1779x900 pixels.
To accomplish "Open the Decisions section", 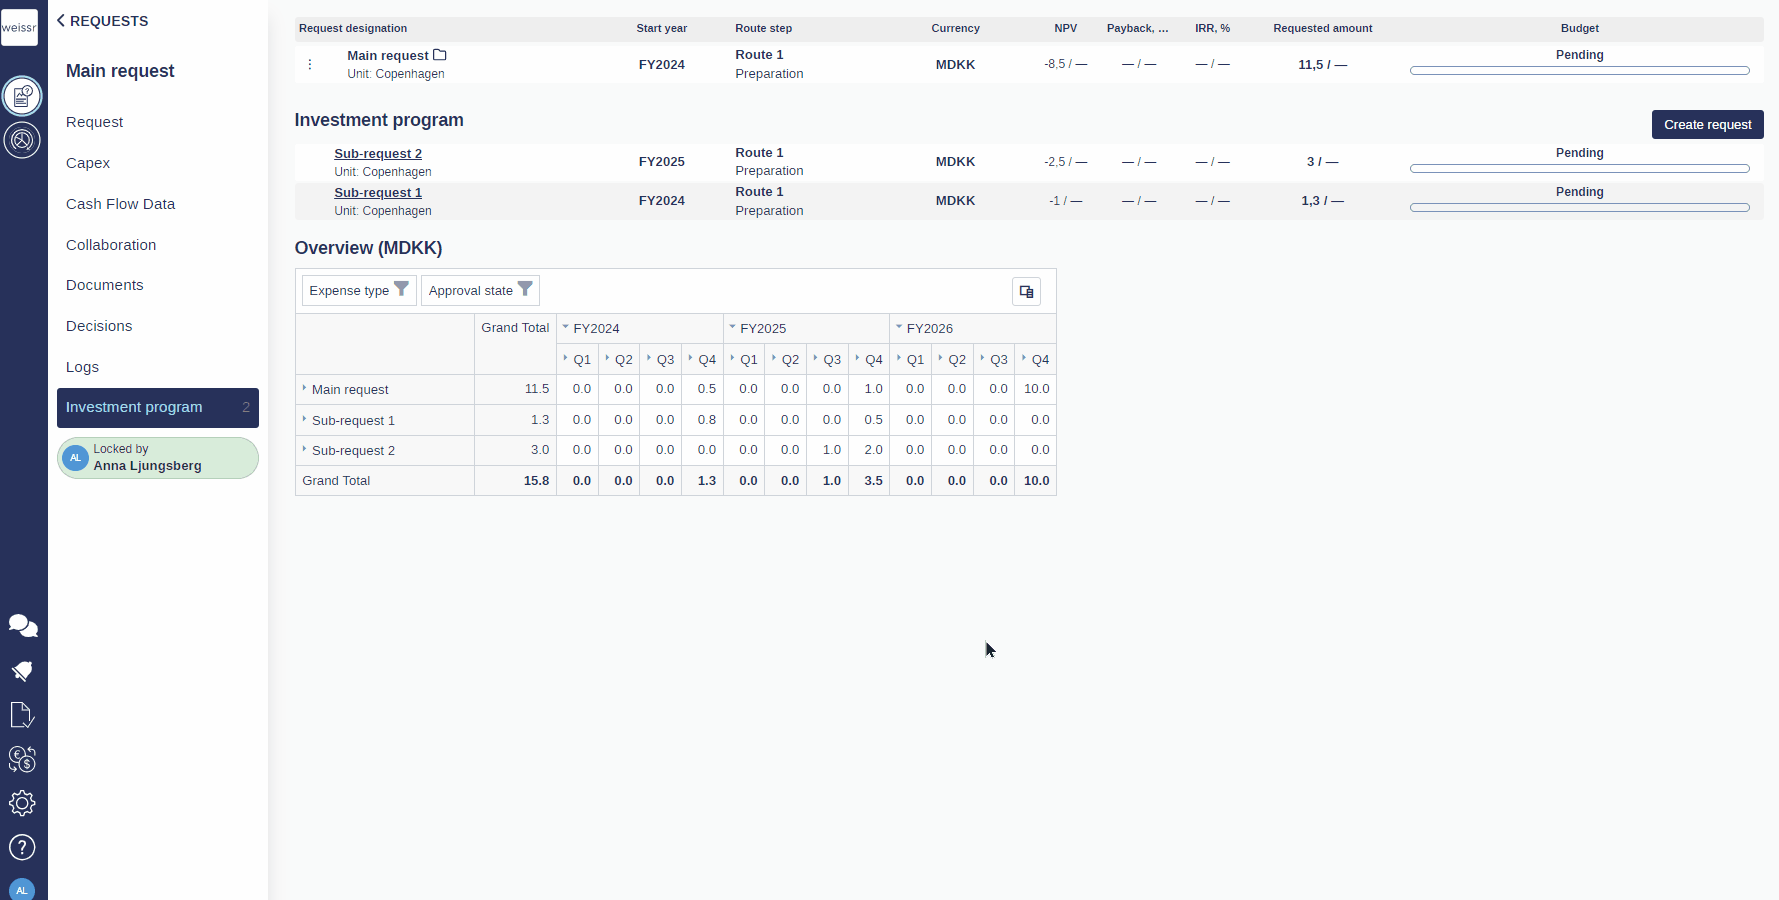I will [x=99, y=326].
